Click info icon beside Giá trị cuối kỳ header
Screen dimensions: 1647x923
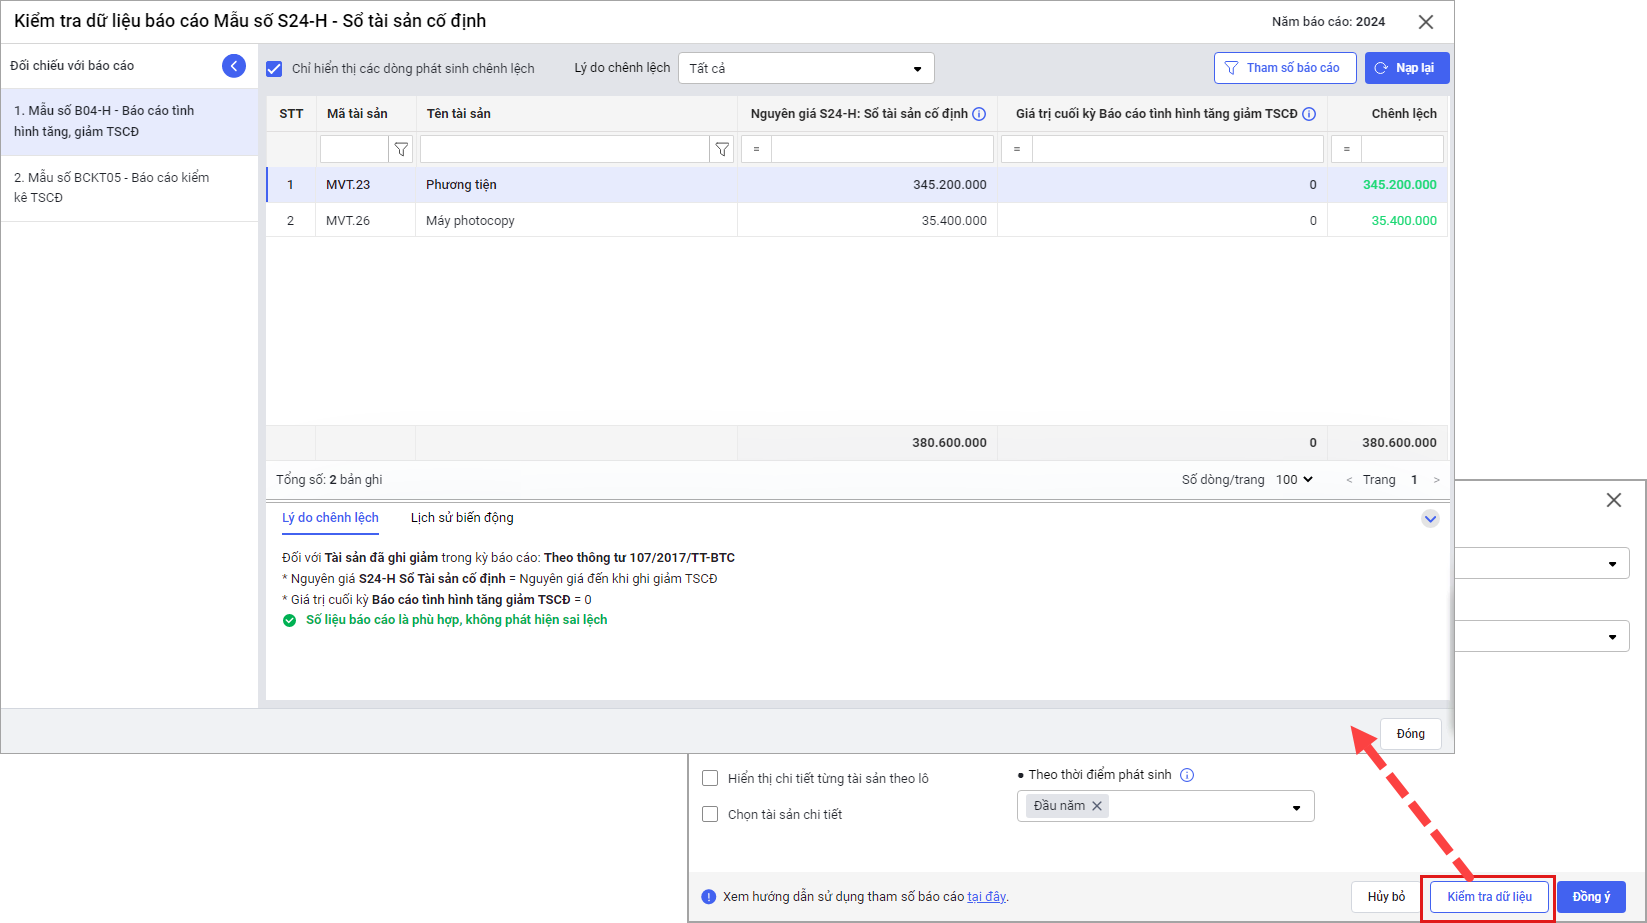coord(1308,114)
